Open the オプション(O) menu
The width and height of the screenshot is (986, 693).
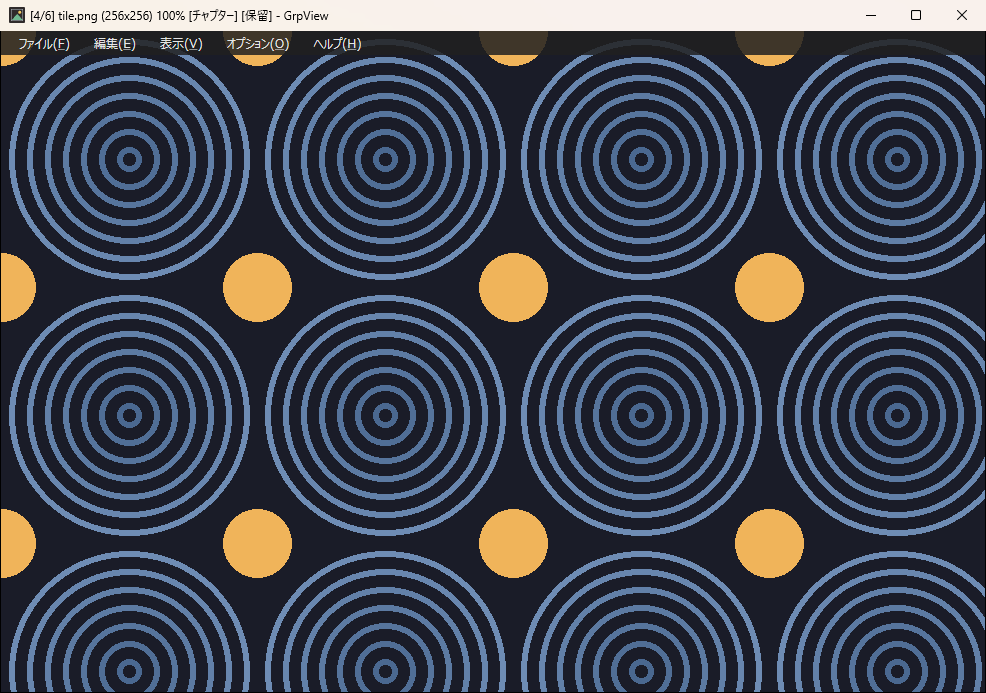point(257,43)
